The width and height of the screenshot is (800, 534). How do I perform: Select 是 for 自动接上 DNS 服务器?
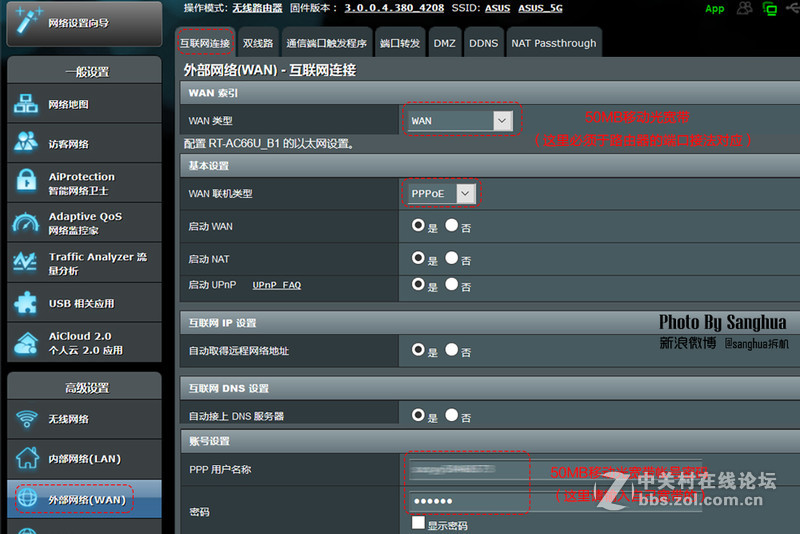(418, 415)
